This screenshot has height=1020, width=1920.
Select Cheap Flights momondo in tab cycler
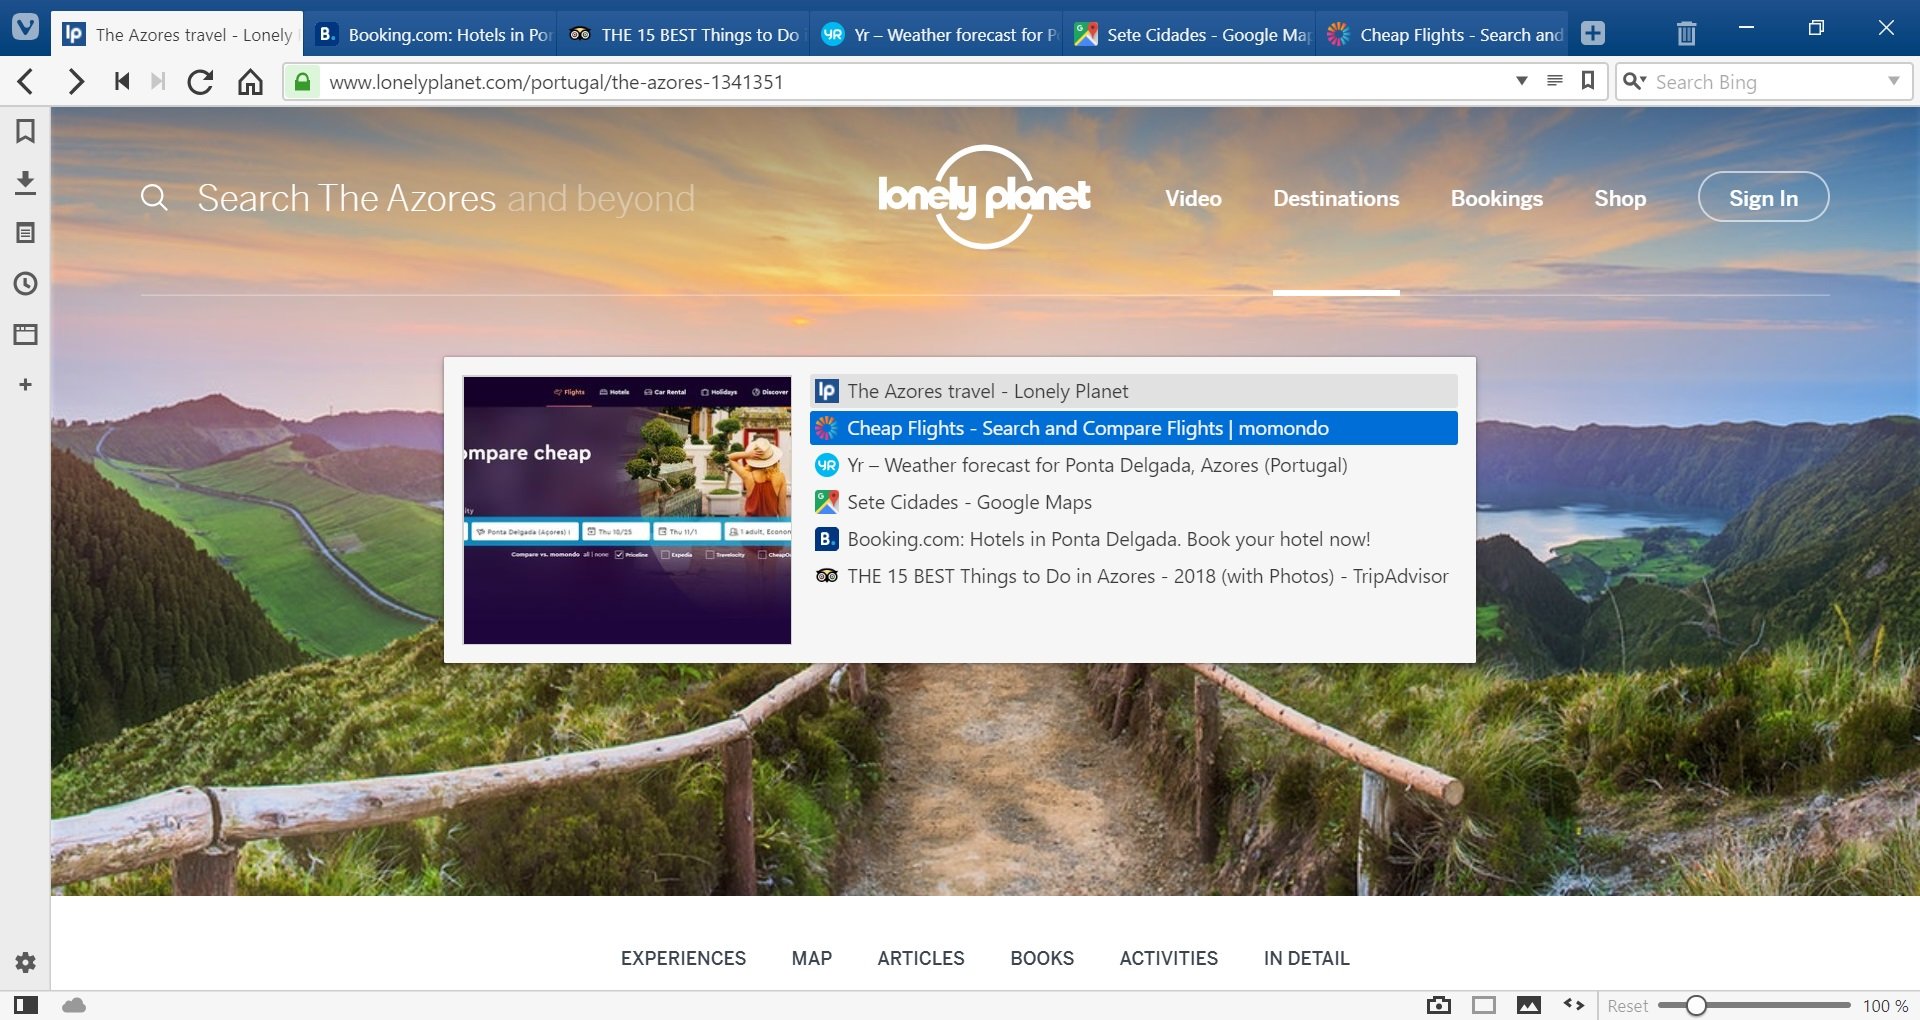pyautogui.click(x=1134, y=428)
